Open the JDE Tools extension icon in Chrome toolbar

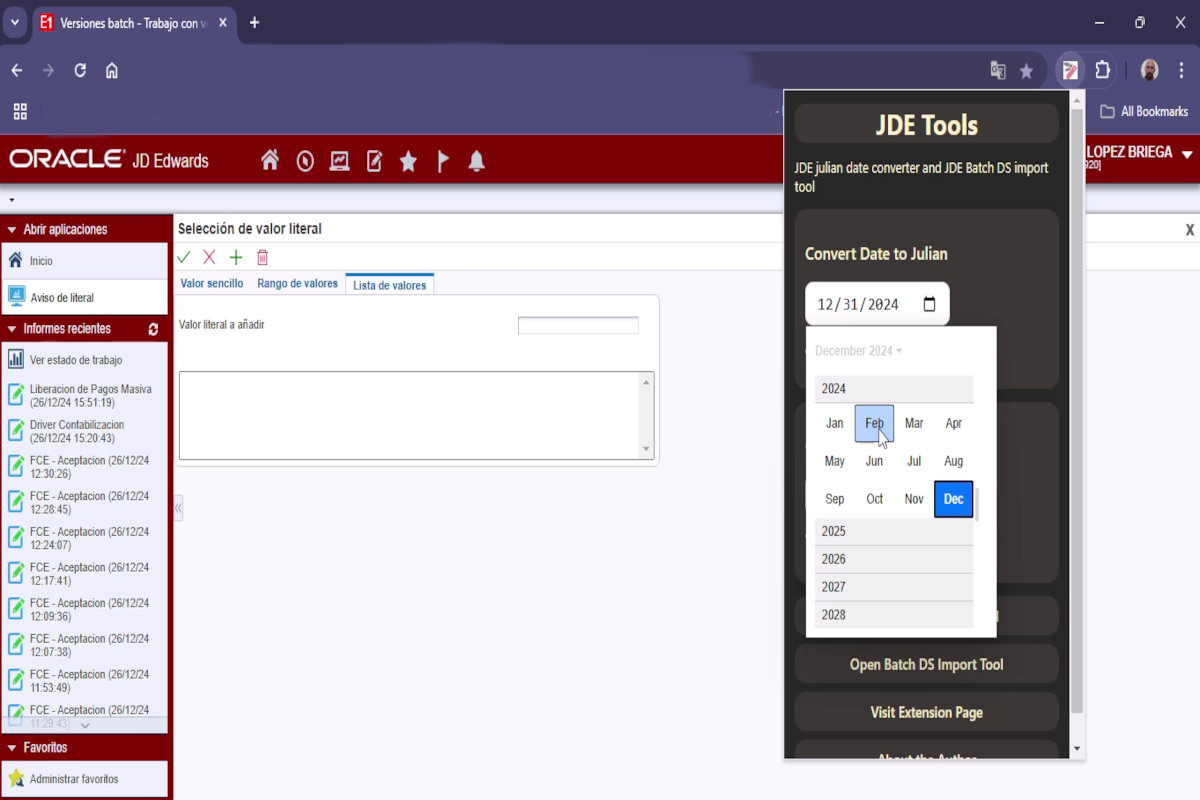(x=1070, y=70)
